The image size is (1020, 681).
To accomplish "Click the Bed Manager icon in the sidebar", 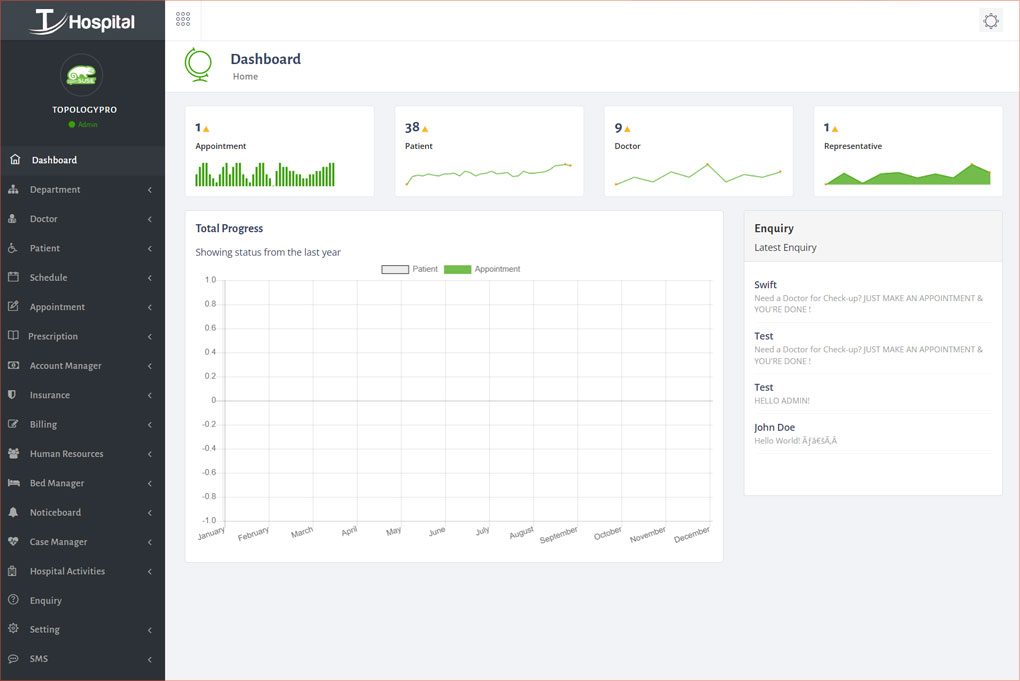I will (13, 483).
